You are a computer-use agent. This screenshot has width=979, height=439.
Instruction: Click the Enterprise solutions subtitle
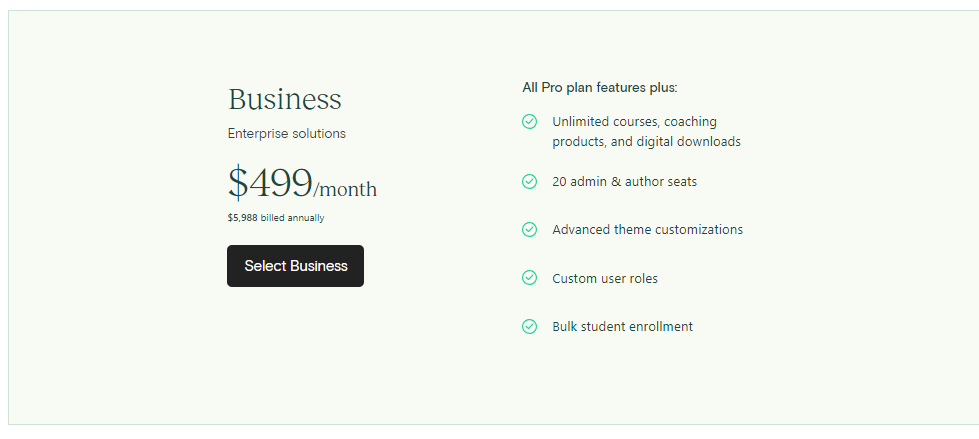coord(286,134)
